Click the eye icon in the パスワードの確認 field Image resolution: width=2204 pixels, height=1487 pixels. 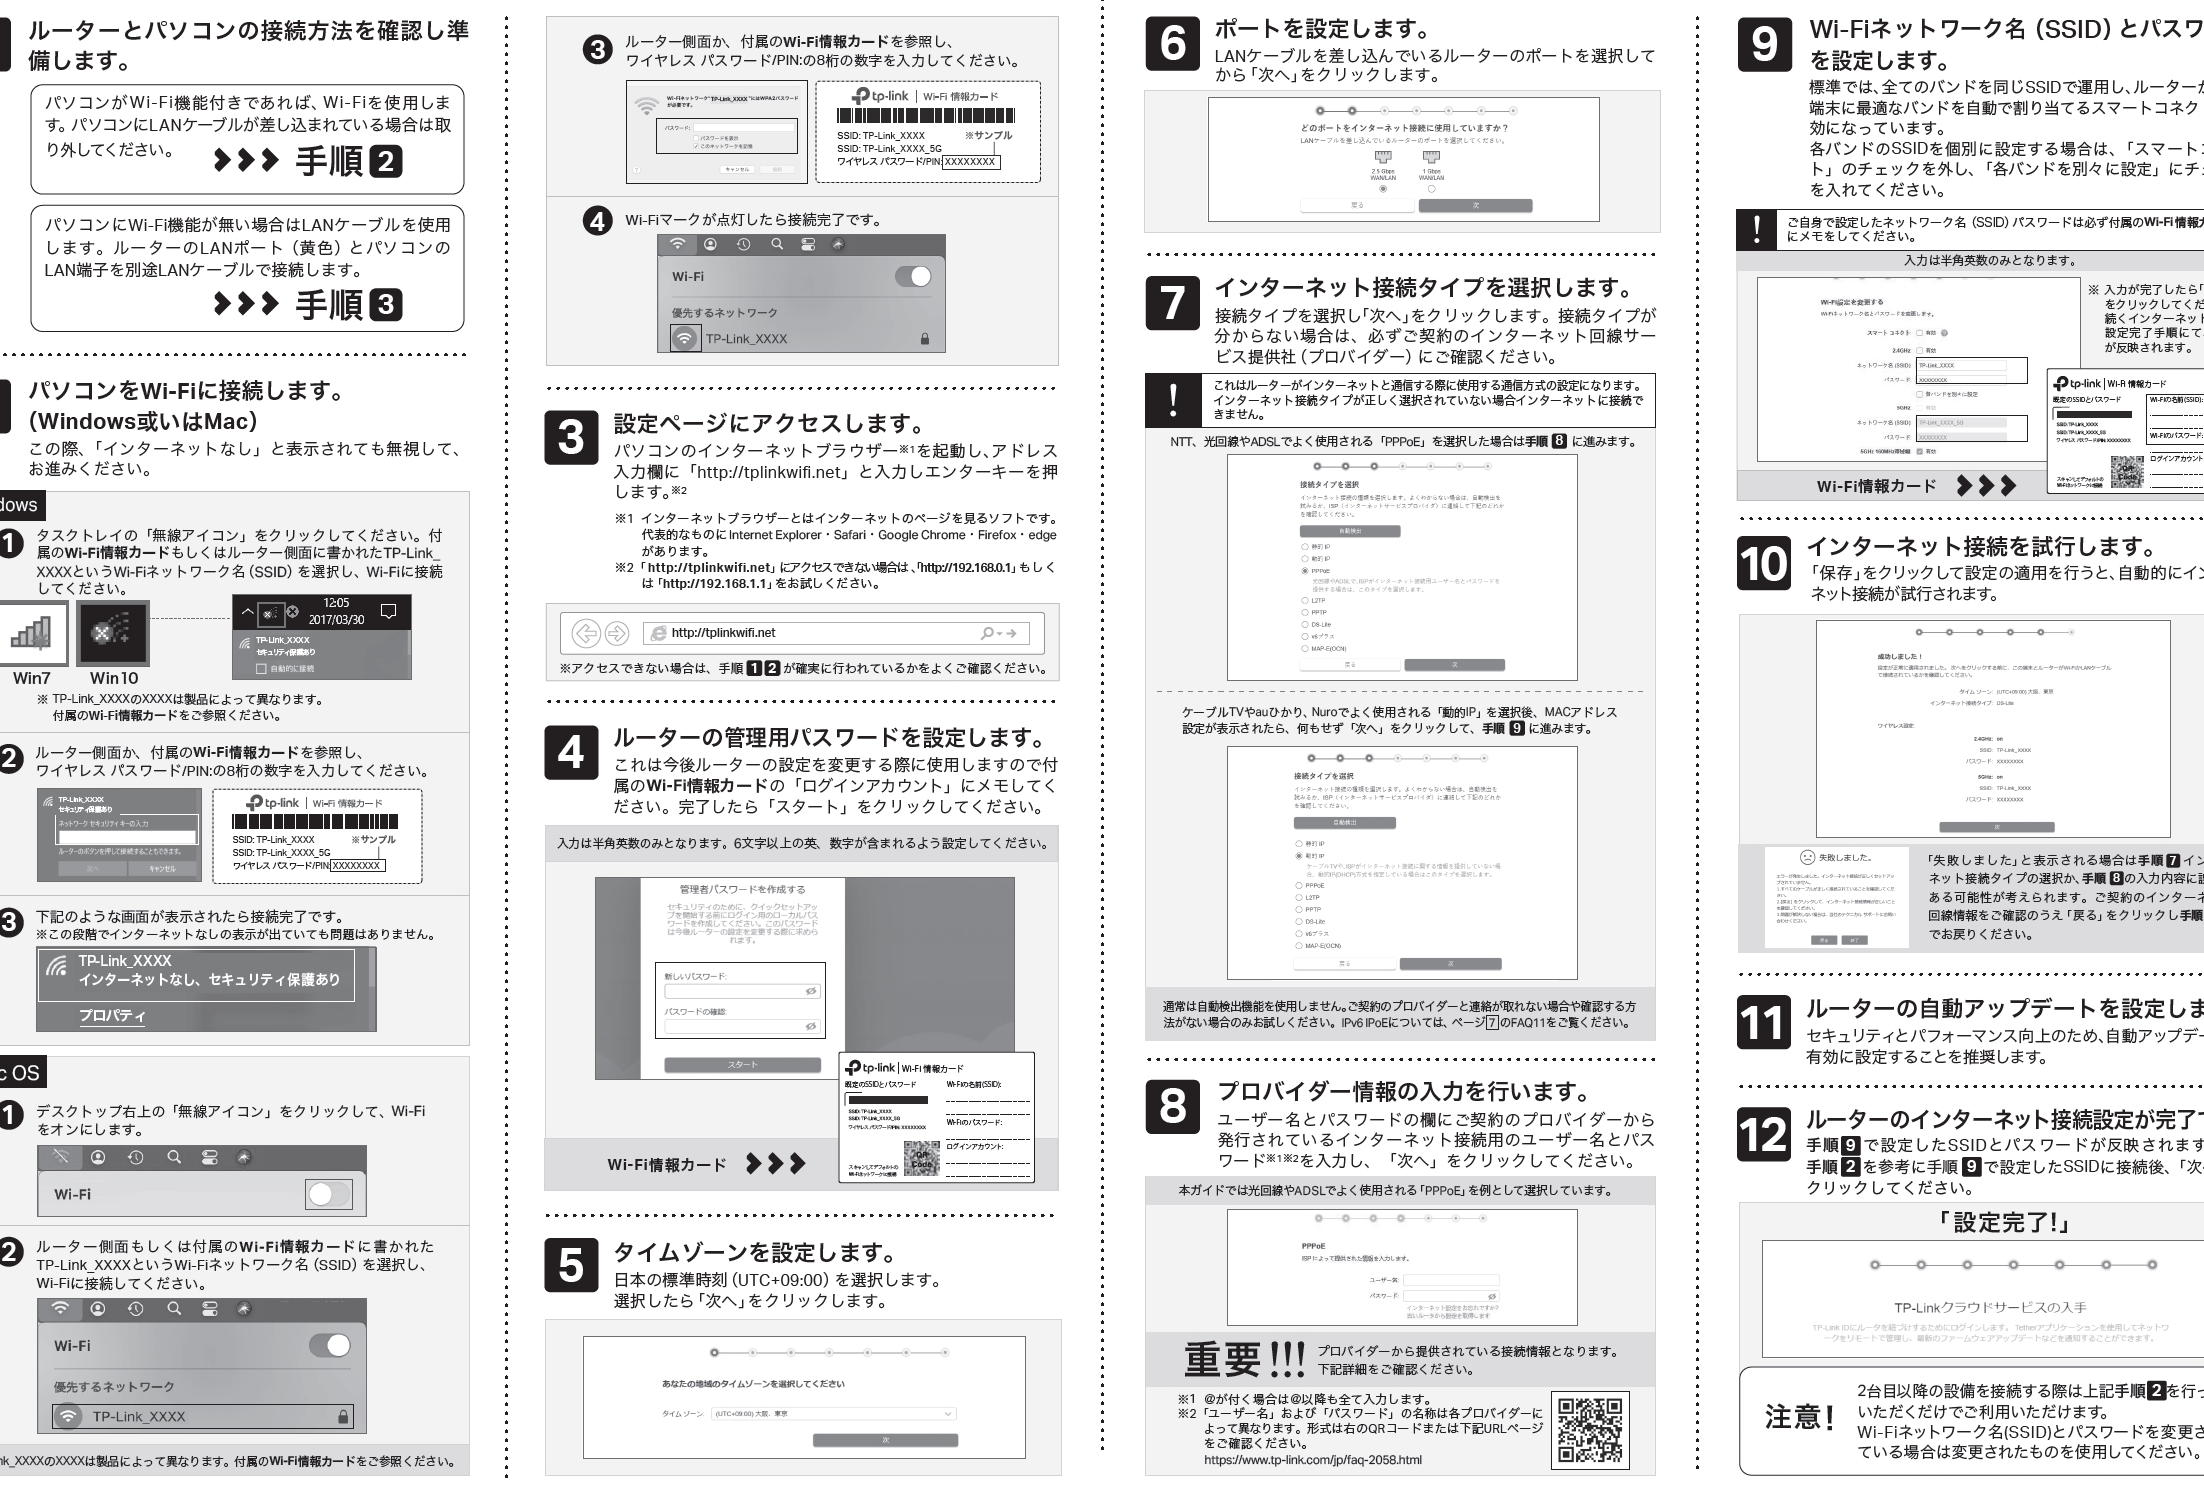click(x=811, y=1027)
